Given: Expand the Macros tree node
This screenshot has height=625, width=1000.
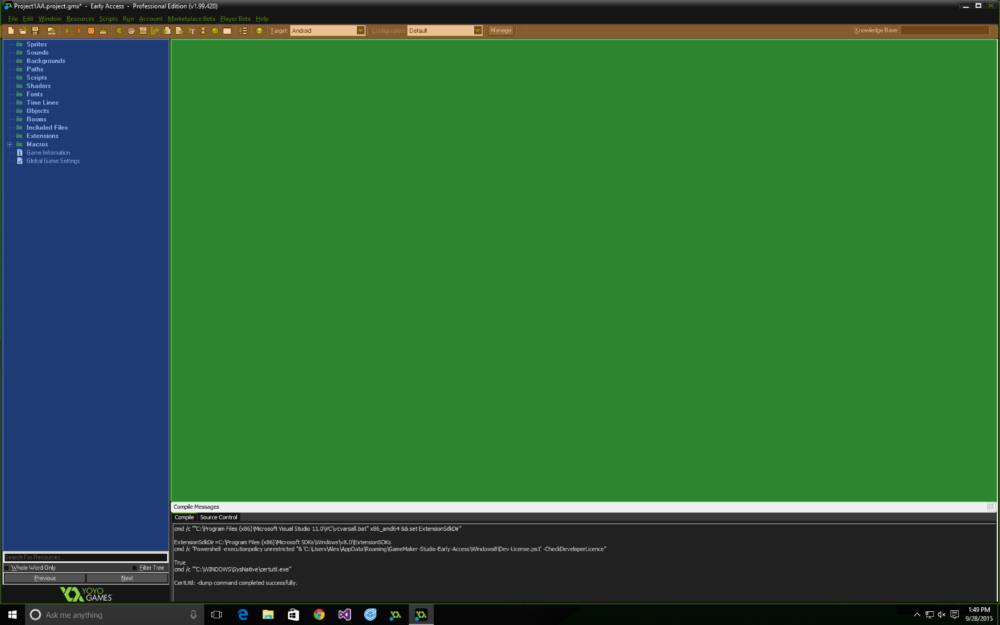Looking at the screenshot, I should tap(8, 144).
